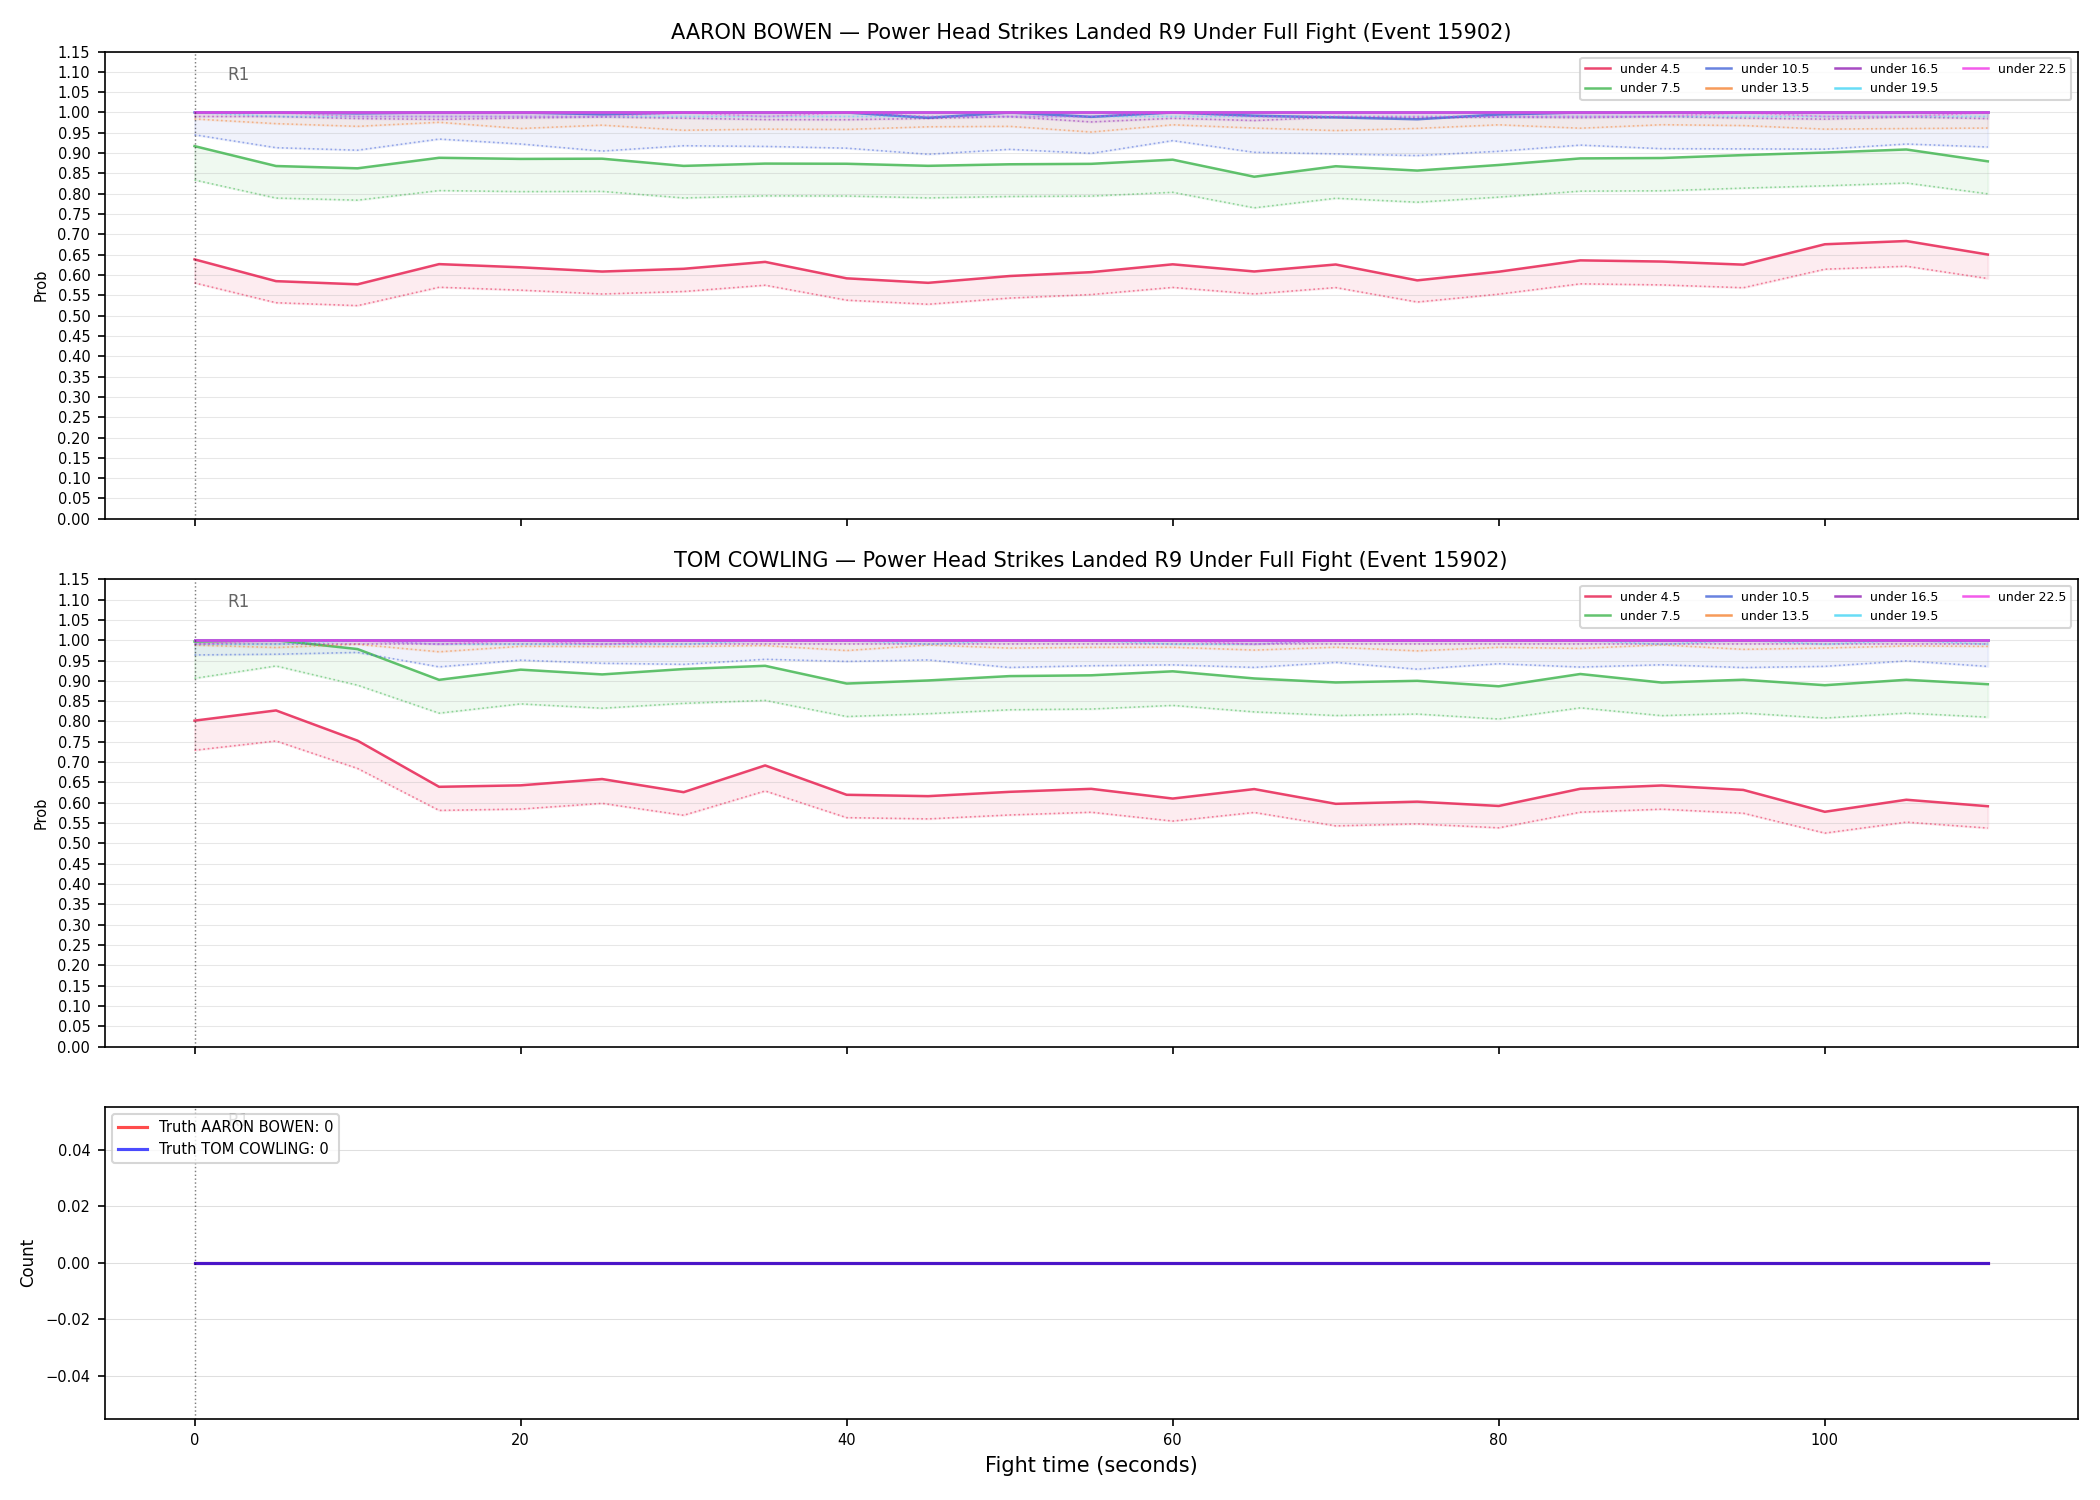Click the '60' fight time tick label
The width and height of the screenshot is (2100, 1500).
(x=1172, y=1440)
